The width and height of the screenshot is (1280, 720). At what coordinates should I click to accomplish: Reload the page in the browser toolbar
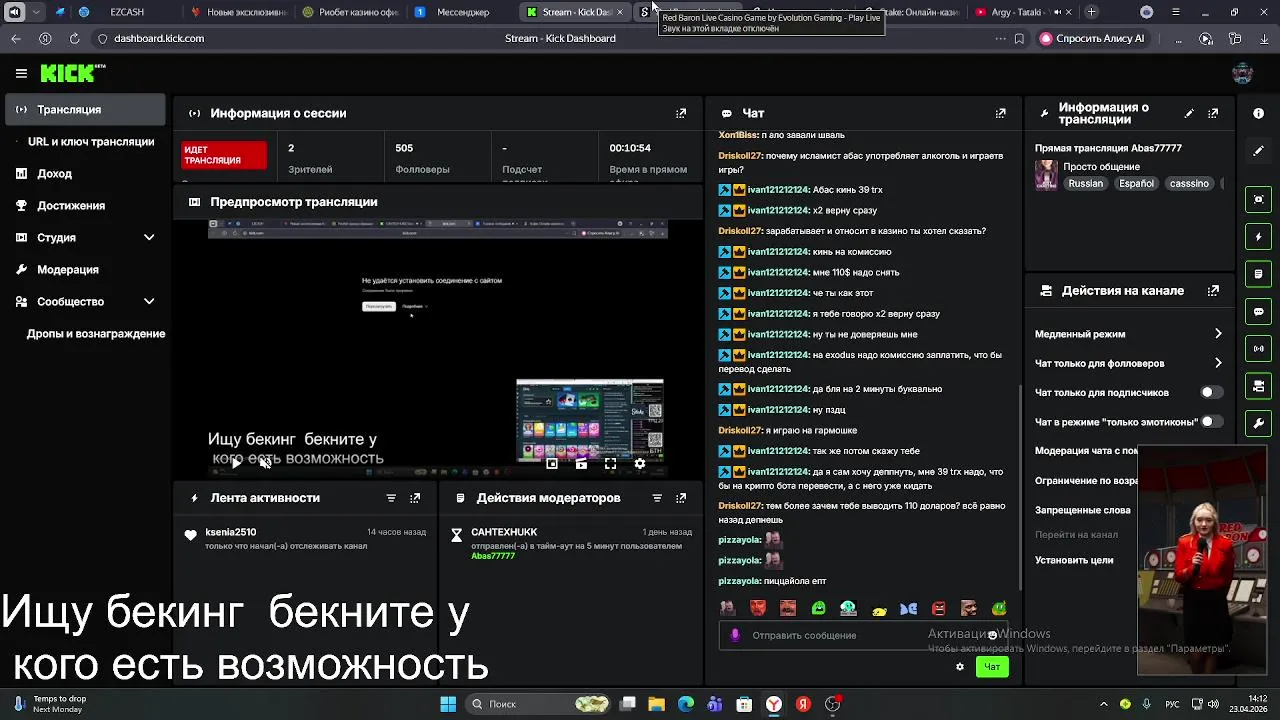[x=74, y=38]
